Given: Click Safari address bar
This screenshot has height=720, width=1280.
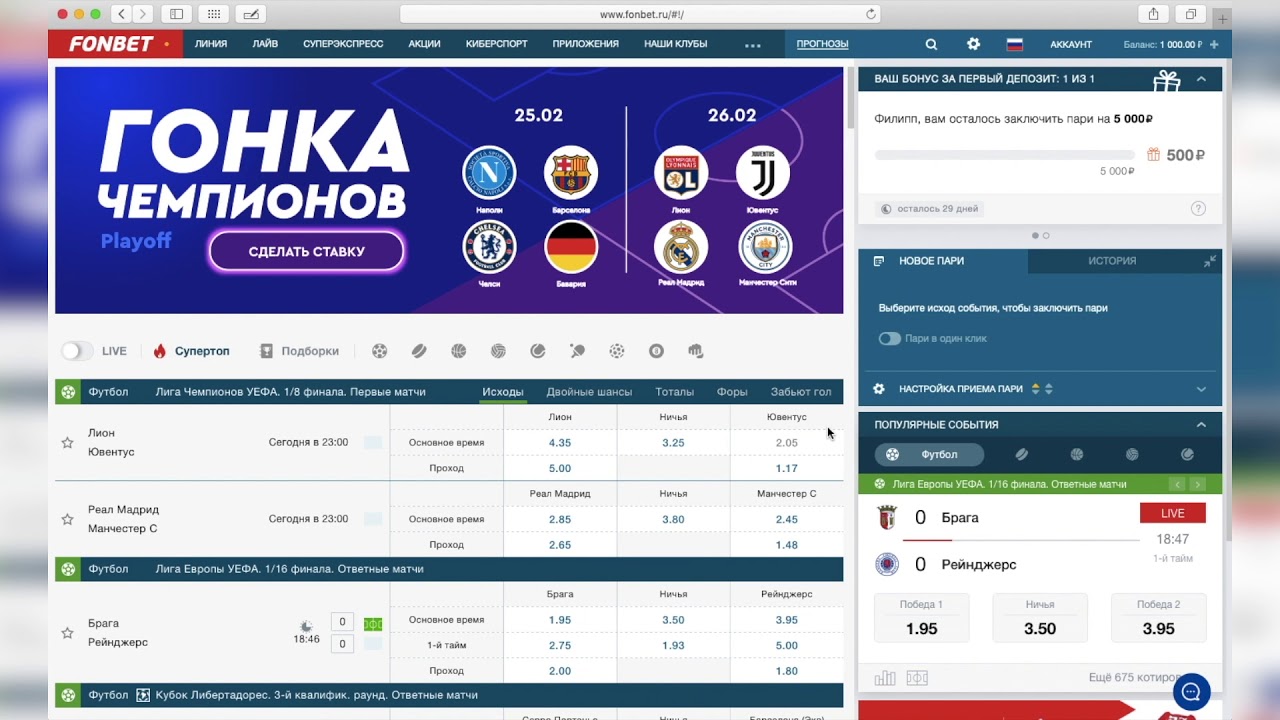Looking at the screenshot, I should [x=640, y=14].
